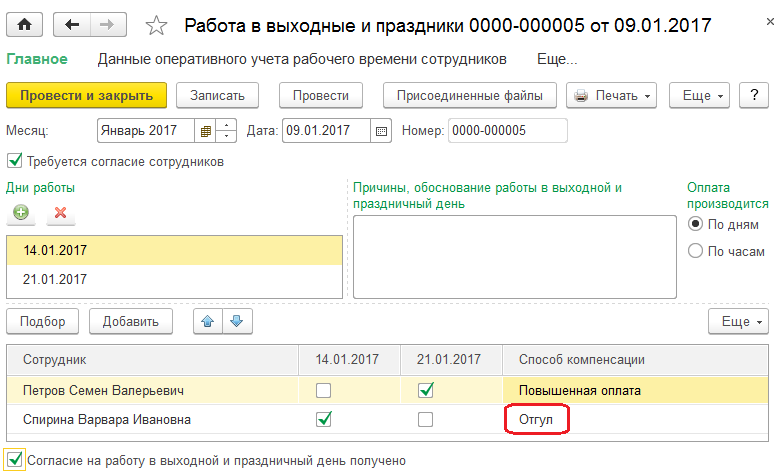This screenshot has height=472, width=780.
Task: Click 'Повышенная оплата' compensation cell
Action: [x=635, y=390]
